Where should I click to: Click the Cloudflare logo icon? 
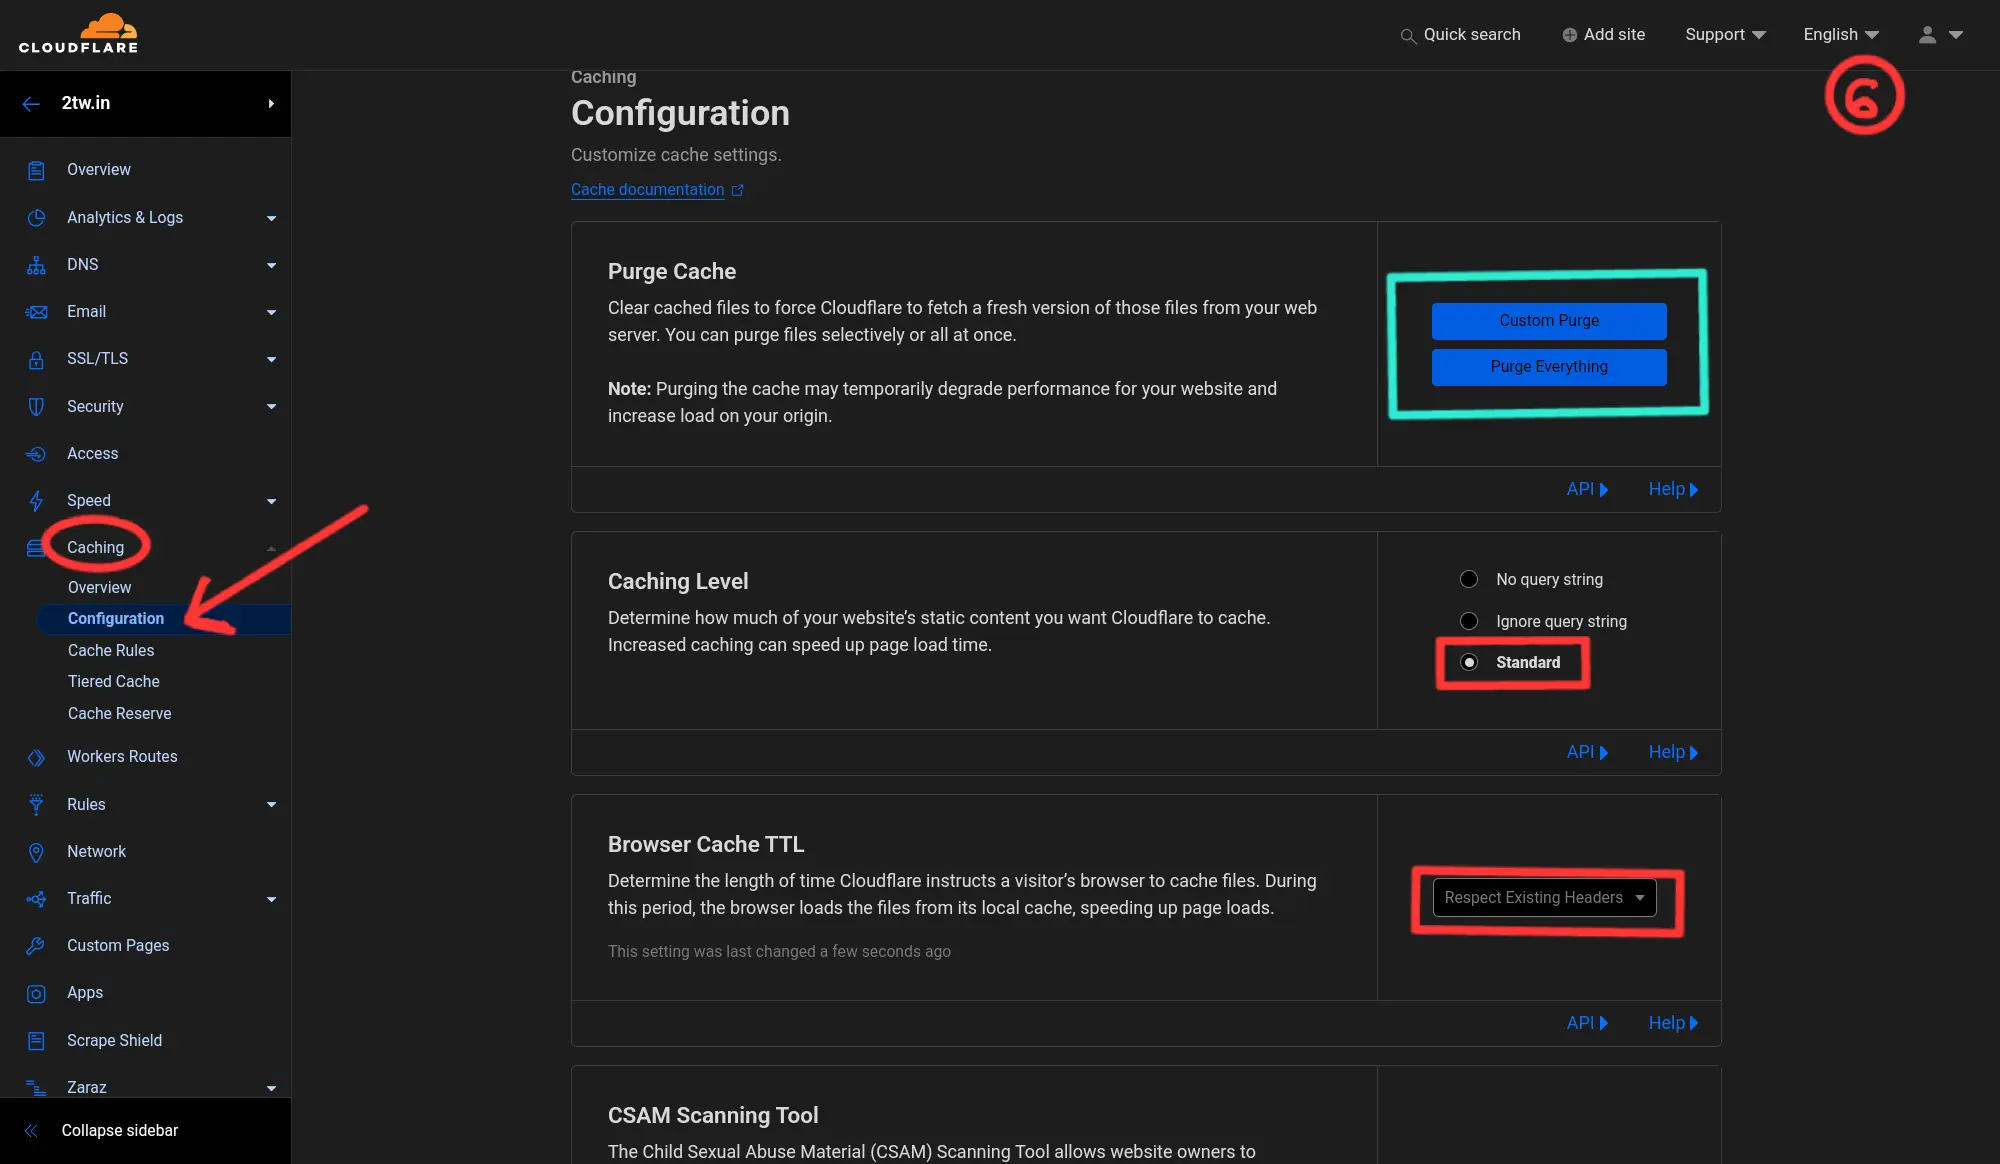tap(104, 22)
